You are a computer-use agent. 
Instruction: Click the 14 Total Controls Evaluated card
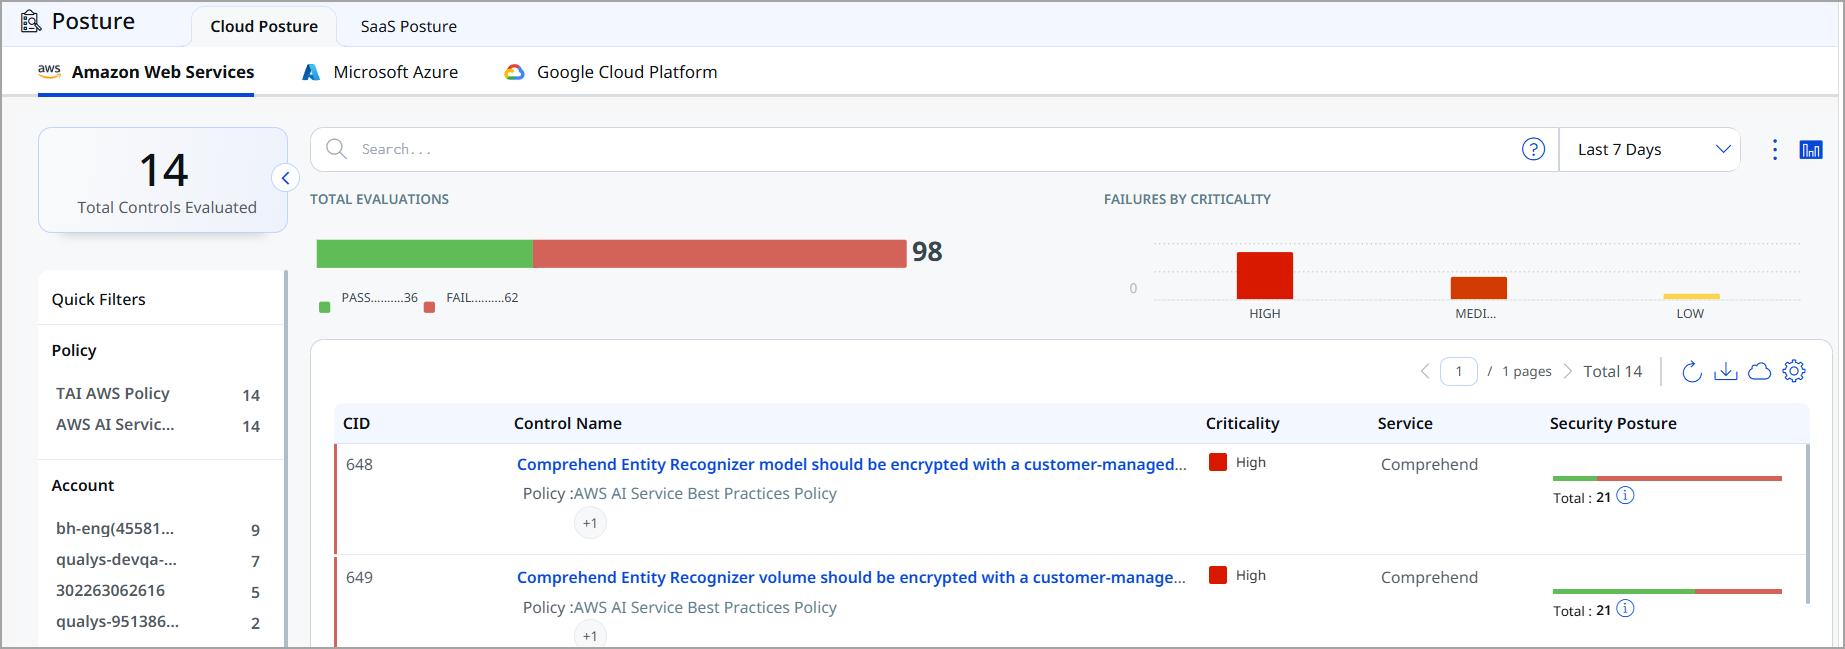(163, 180)
